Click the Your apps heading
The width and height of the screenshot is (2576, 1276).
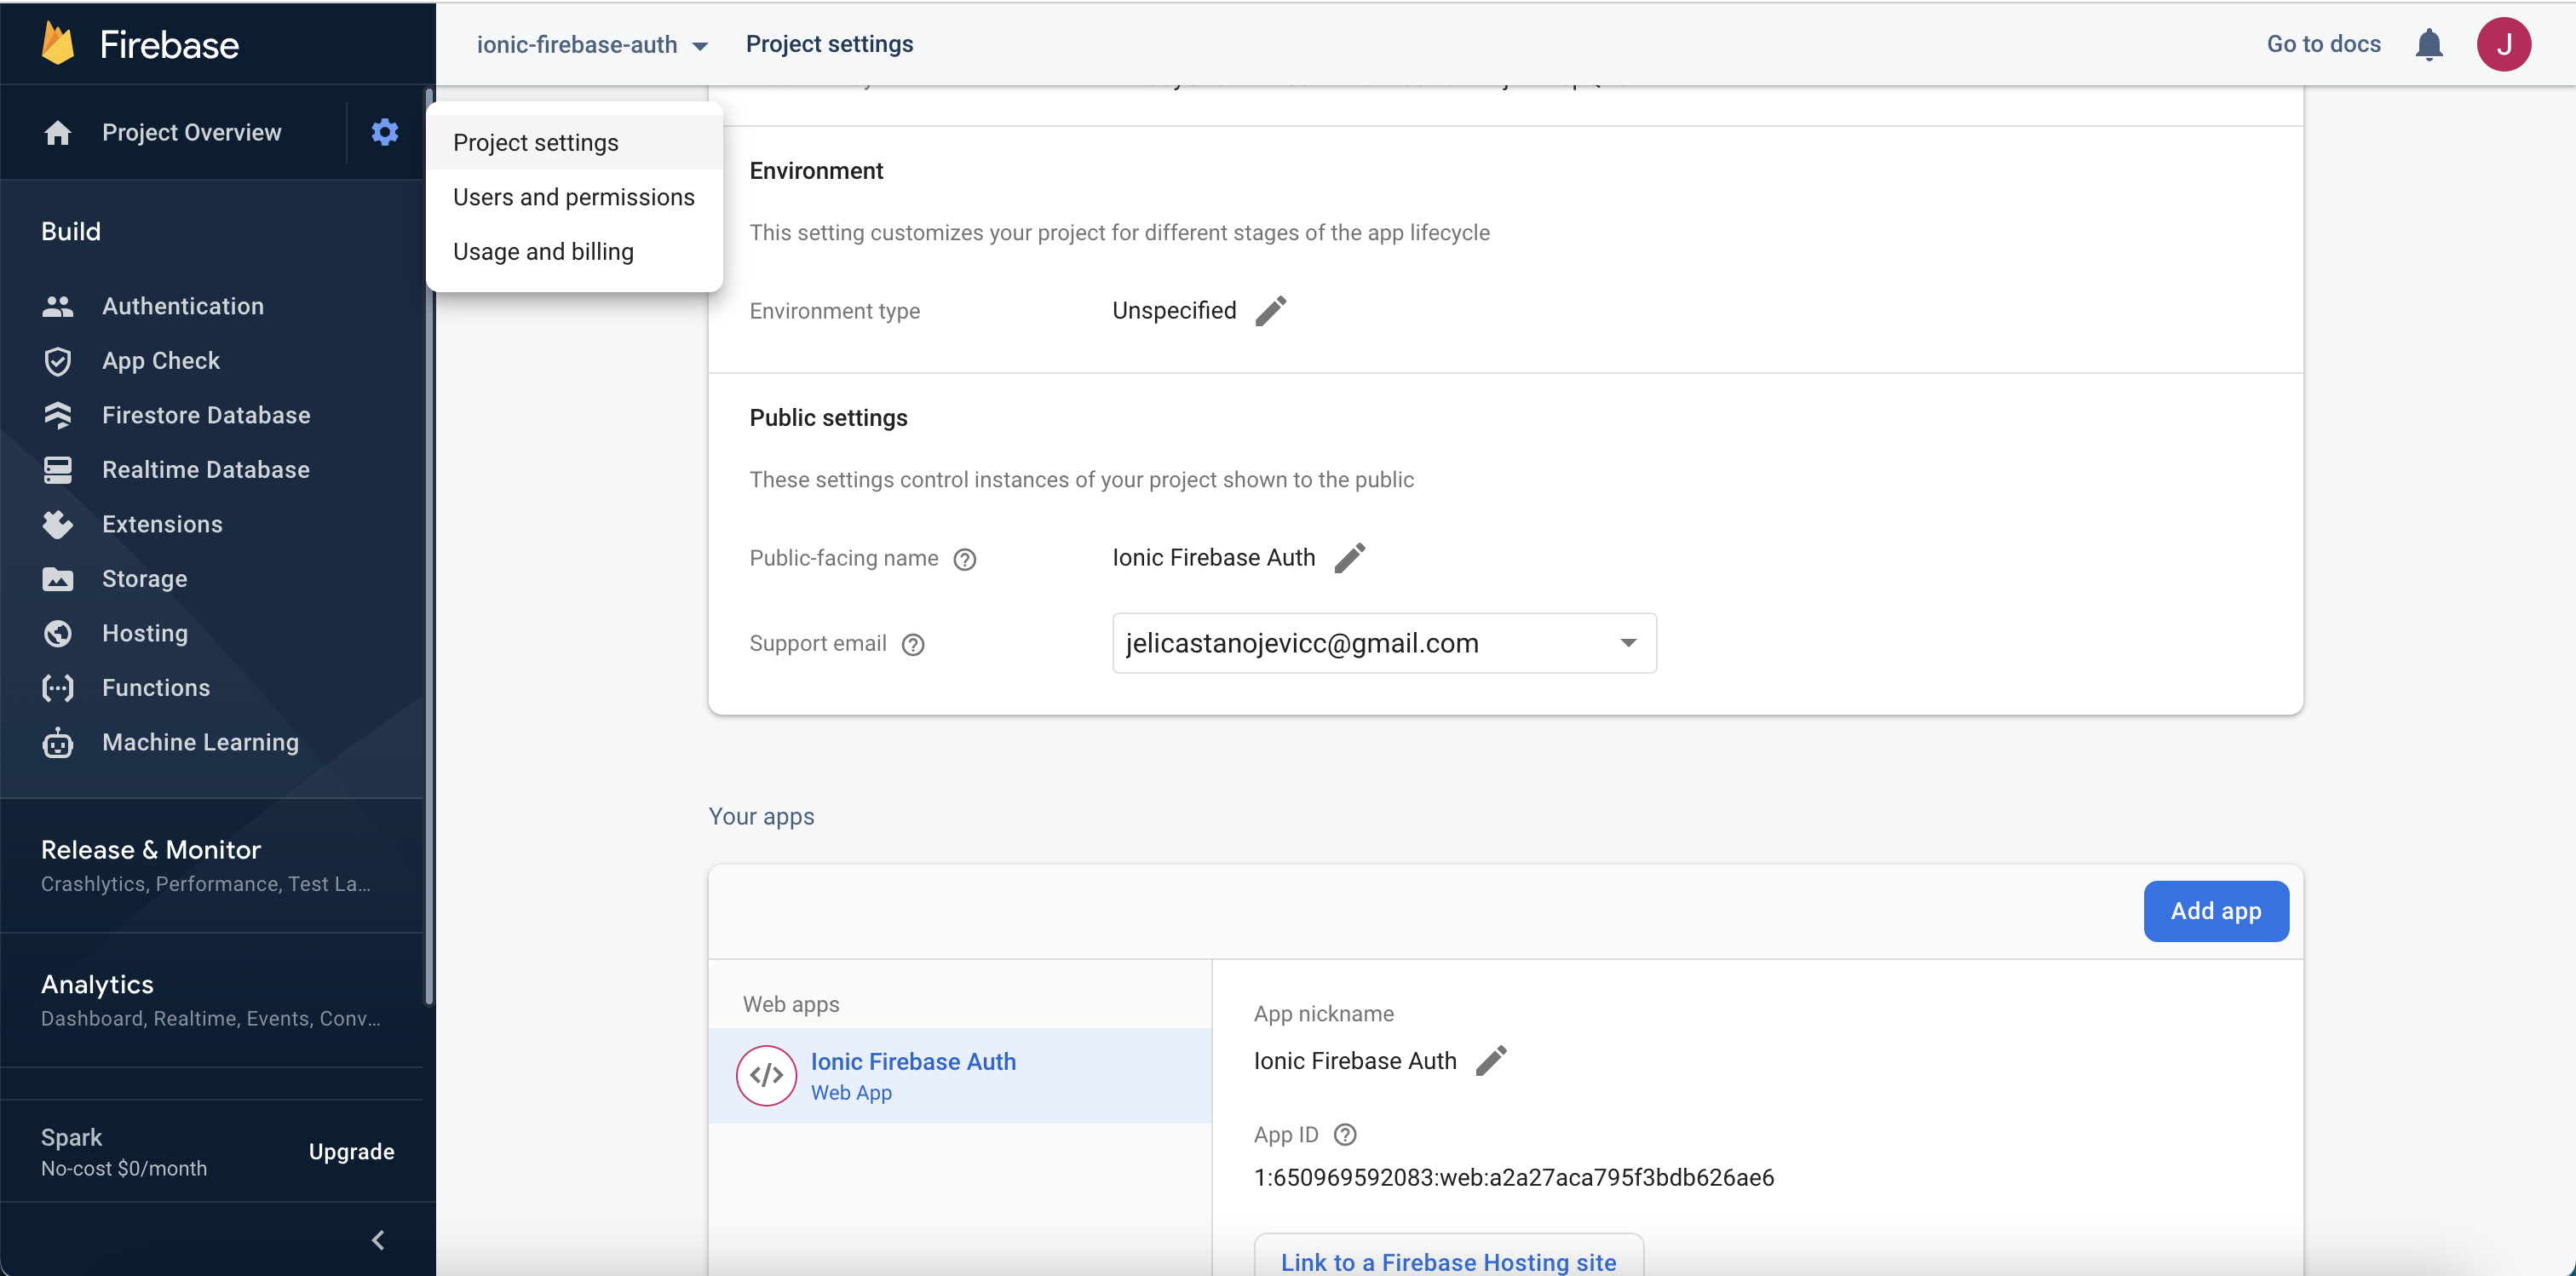[761, 817]
